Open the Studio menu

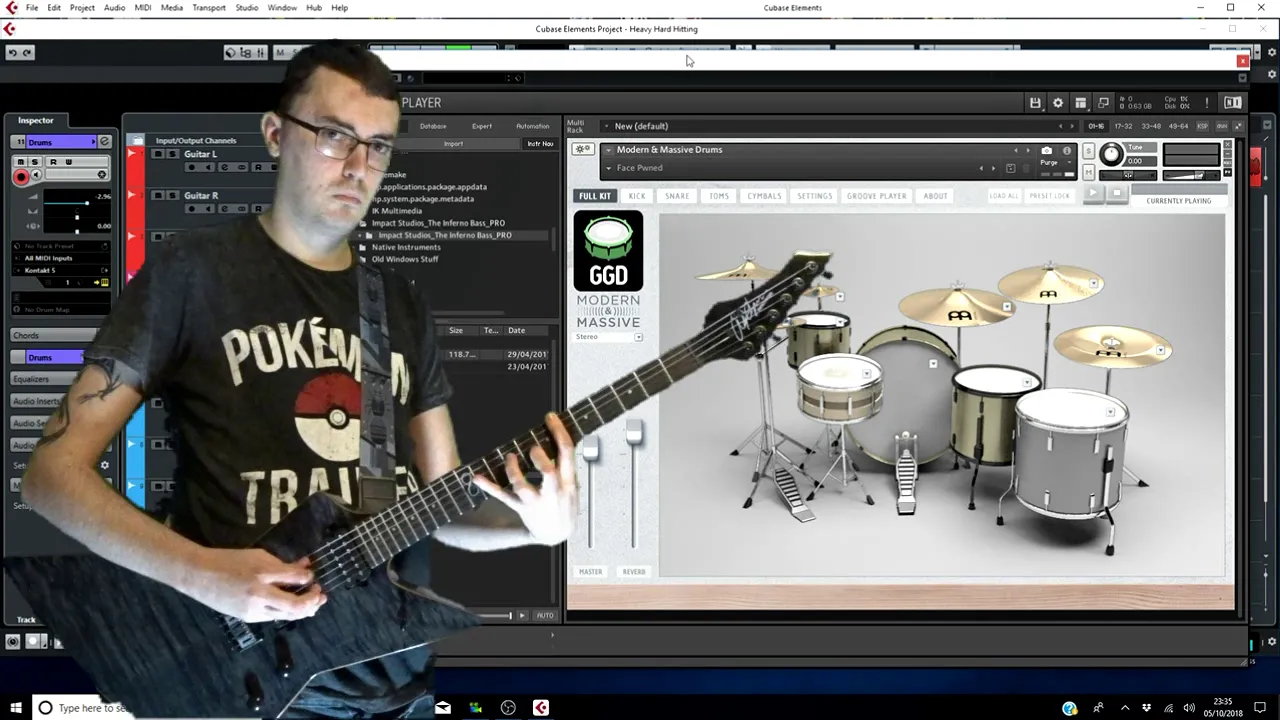coord(247,8)
